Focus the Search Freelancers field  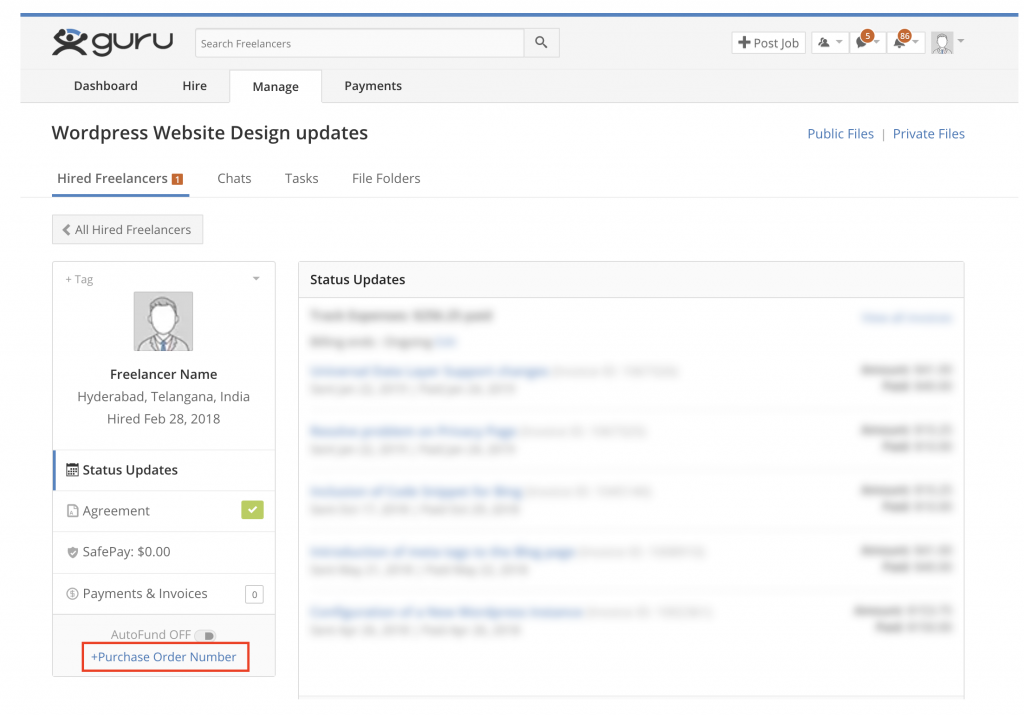(360, 43)
